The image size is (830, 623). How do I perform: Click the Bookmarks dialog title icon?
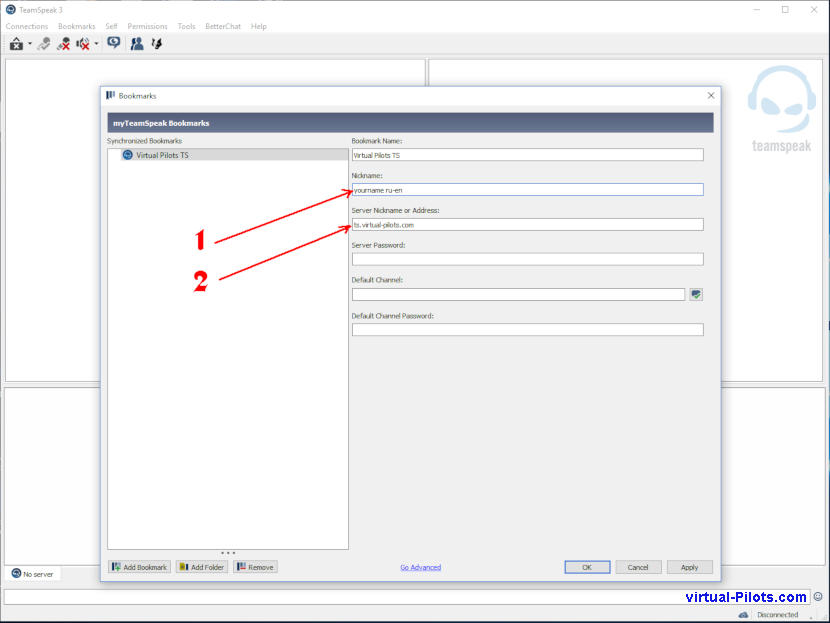click(111, 95)
